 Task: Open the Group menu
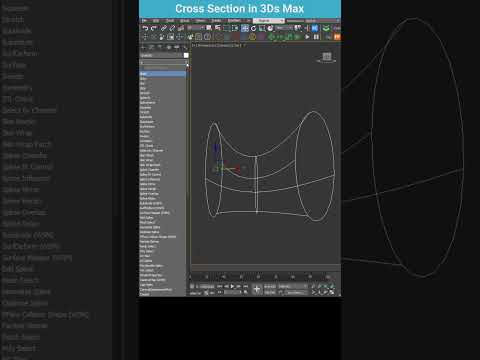[x=184, y=21]
